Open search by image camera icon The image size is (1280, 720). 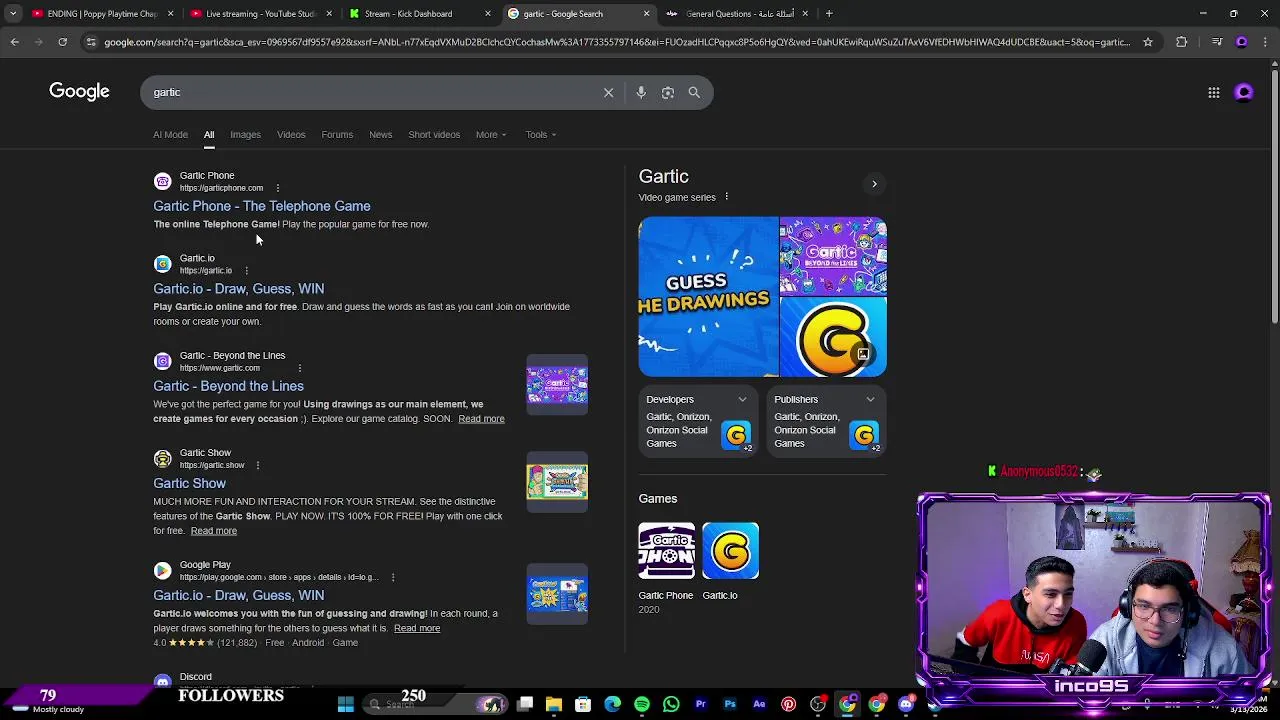(x=668, y=92)
